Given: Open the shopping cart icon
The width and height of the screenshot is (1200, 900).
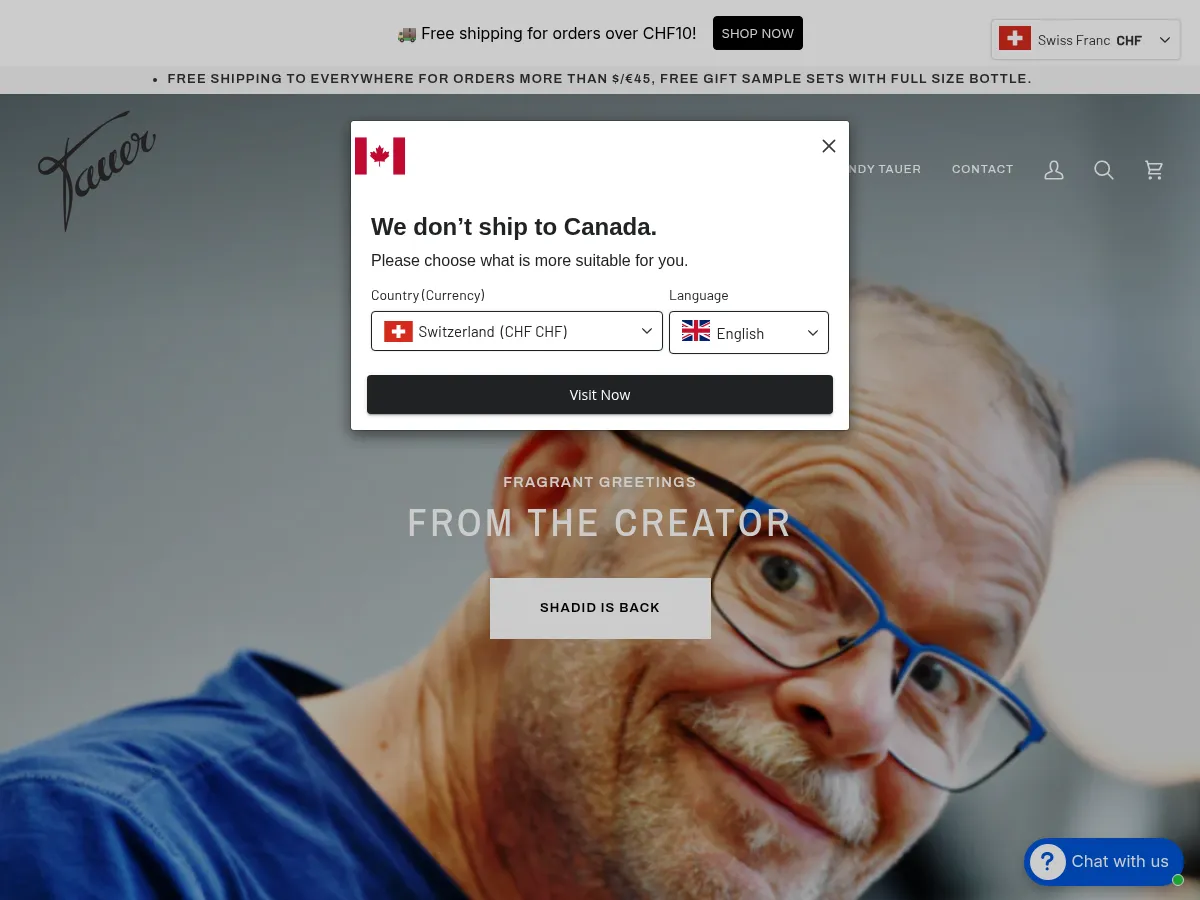Looking at the screenshot, I should tap(1154, 171).
